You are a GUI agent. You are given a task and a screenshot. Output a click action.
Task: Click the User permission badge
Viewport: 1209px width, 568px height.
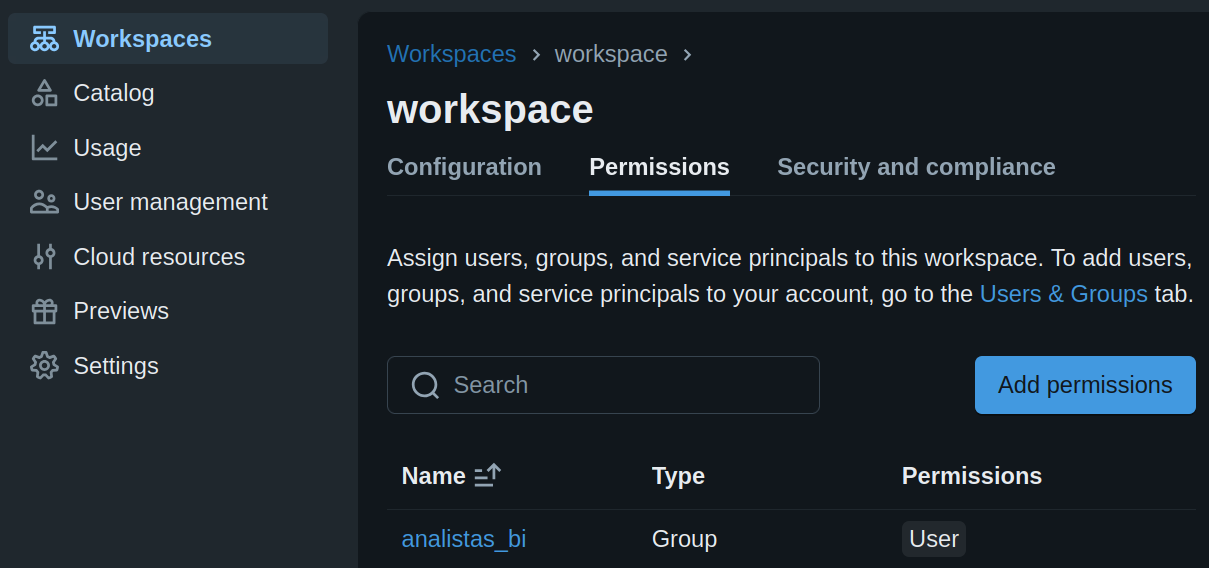[933, 539]
